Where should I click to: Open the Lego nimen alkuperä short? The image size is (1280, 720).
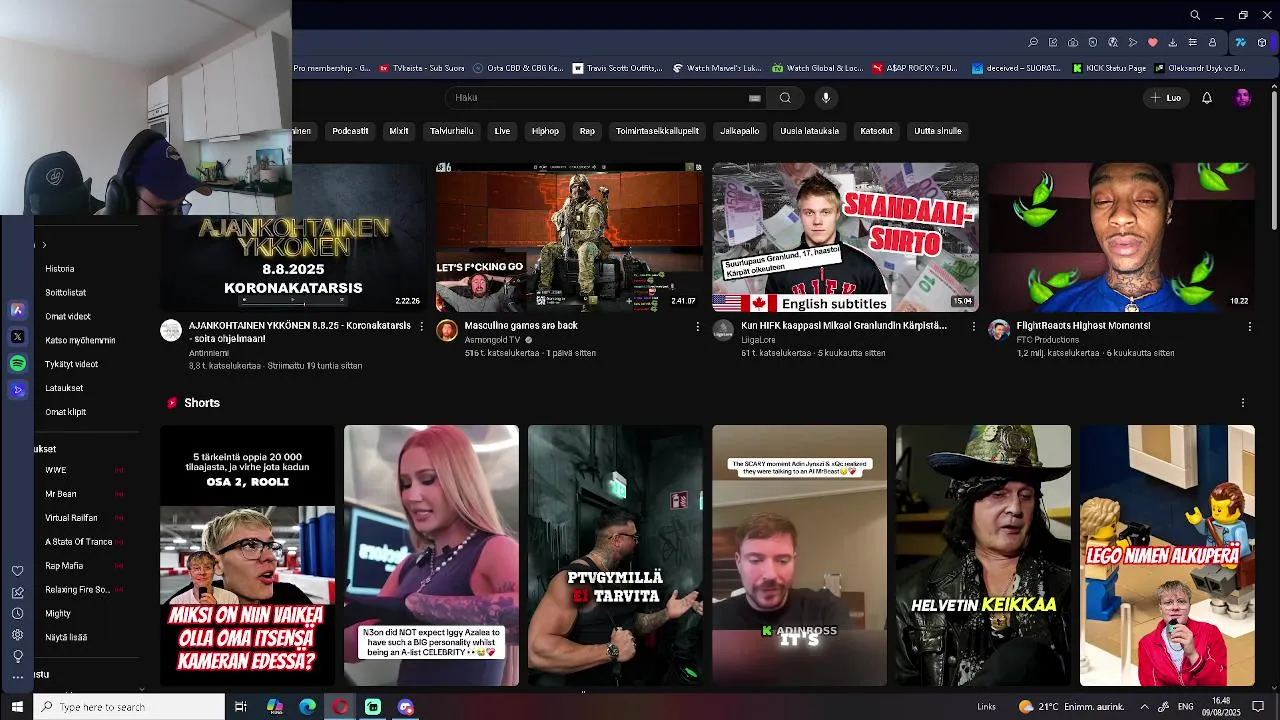click(x=1167, y=555)
